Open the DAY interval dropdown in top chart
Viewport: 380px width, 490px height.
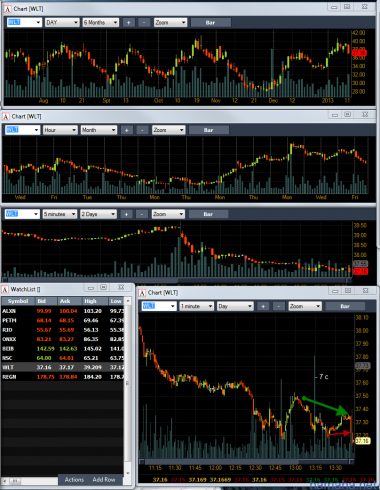click(x=62, y=22)
